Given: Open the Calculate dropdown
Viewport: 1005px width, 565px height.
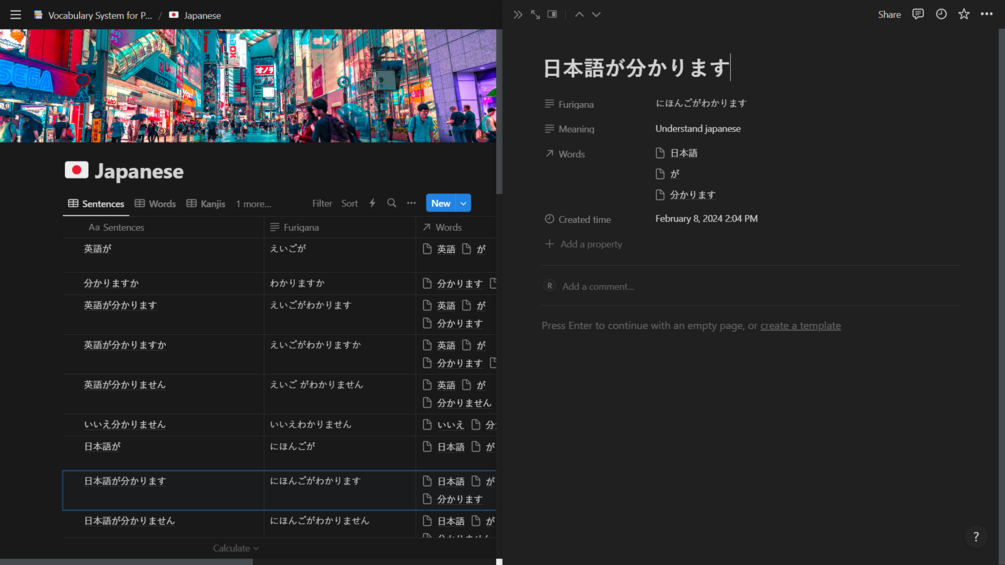Looking at the screenshot, I should pos(236,548).
